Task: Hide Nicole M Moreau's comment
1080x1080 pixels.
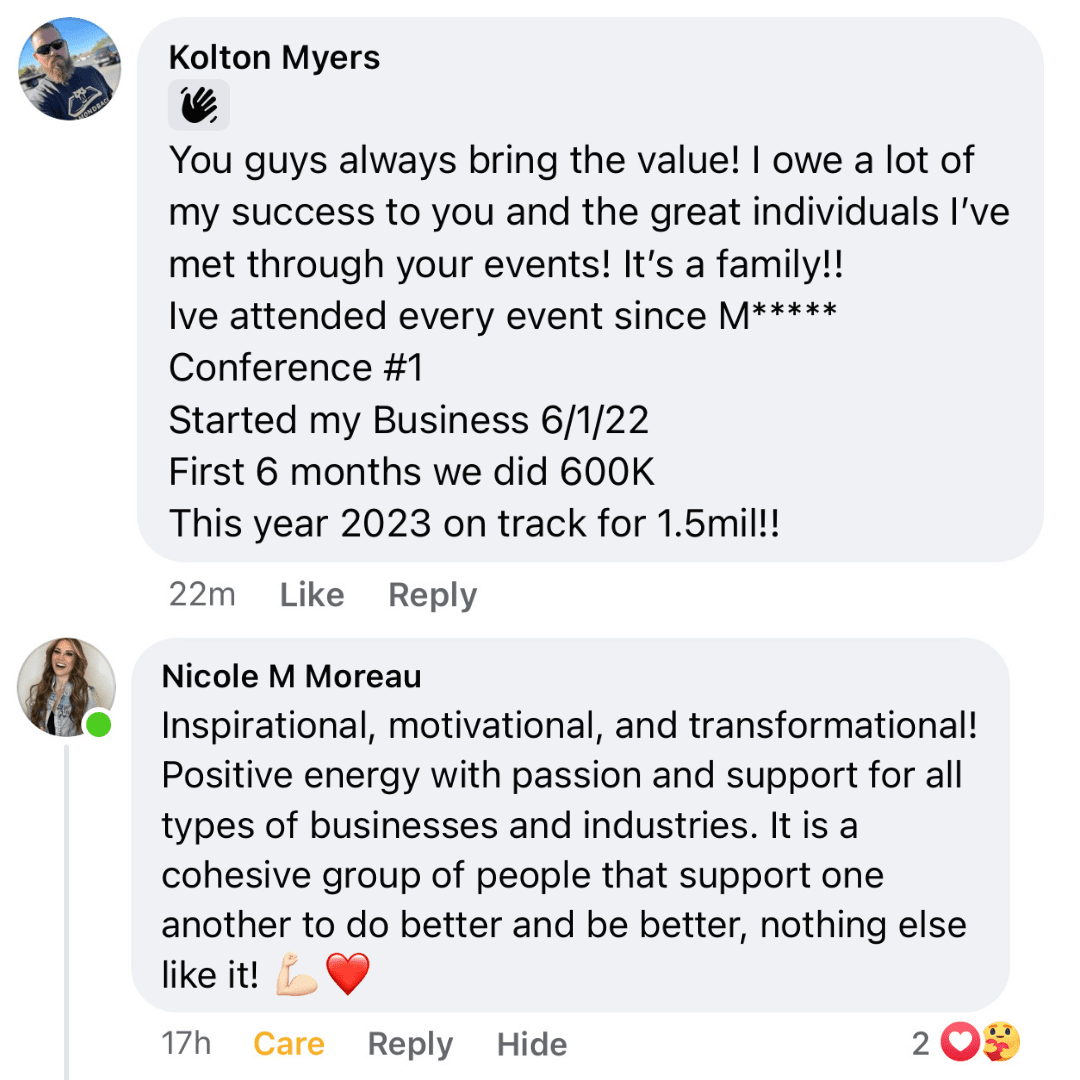Action: tap(532, 1044)
